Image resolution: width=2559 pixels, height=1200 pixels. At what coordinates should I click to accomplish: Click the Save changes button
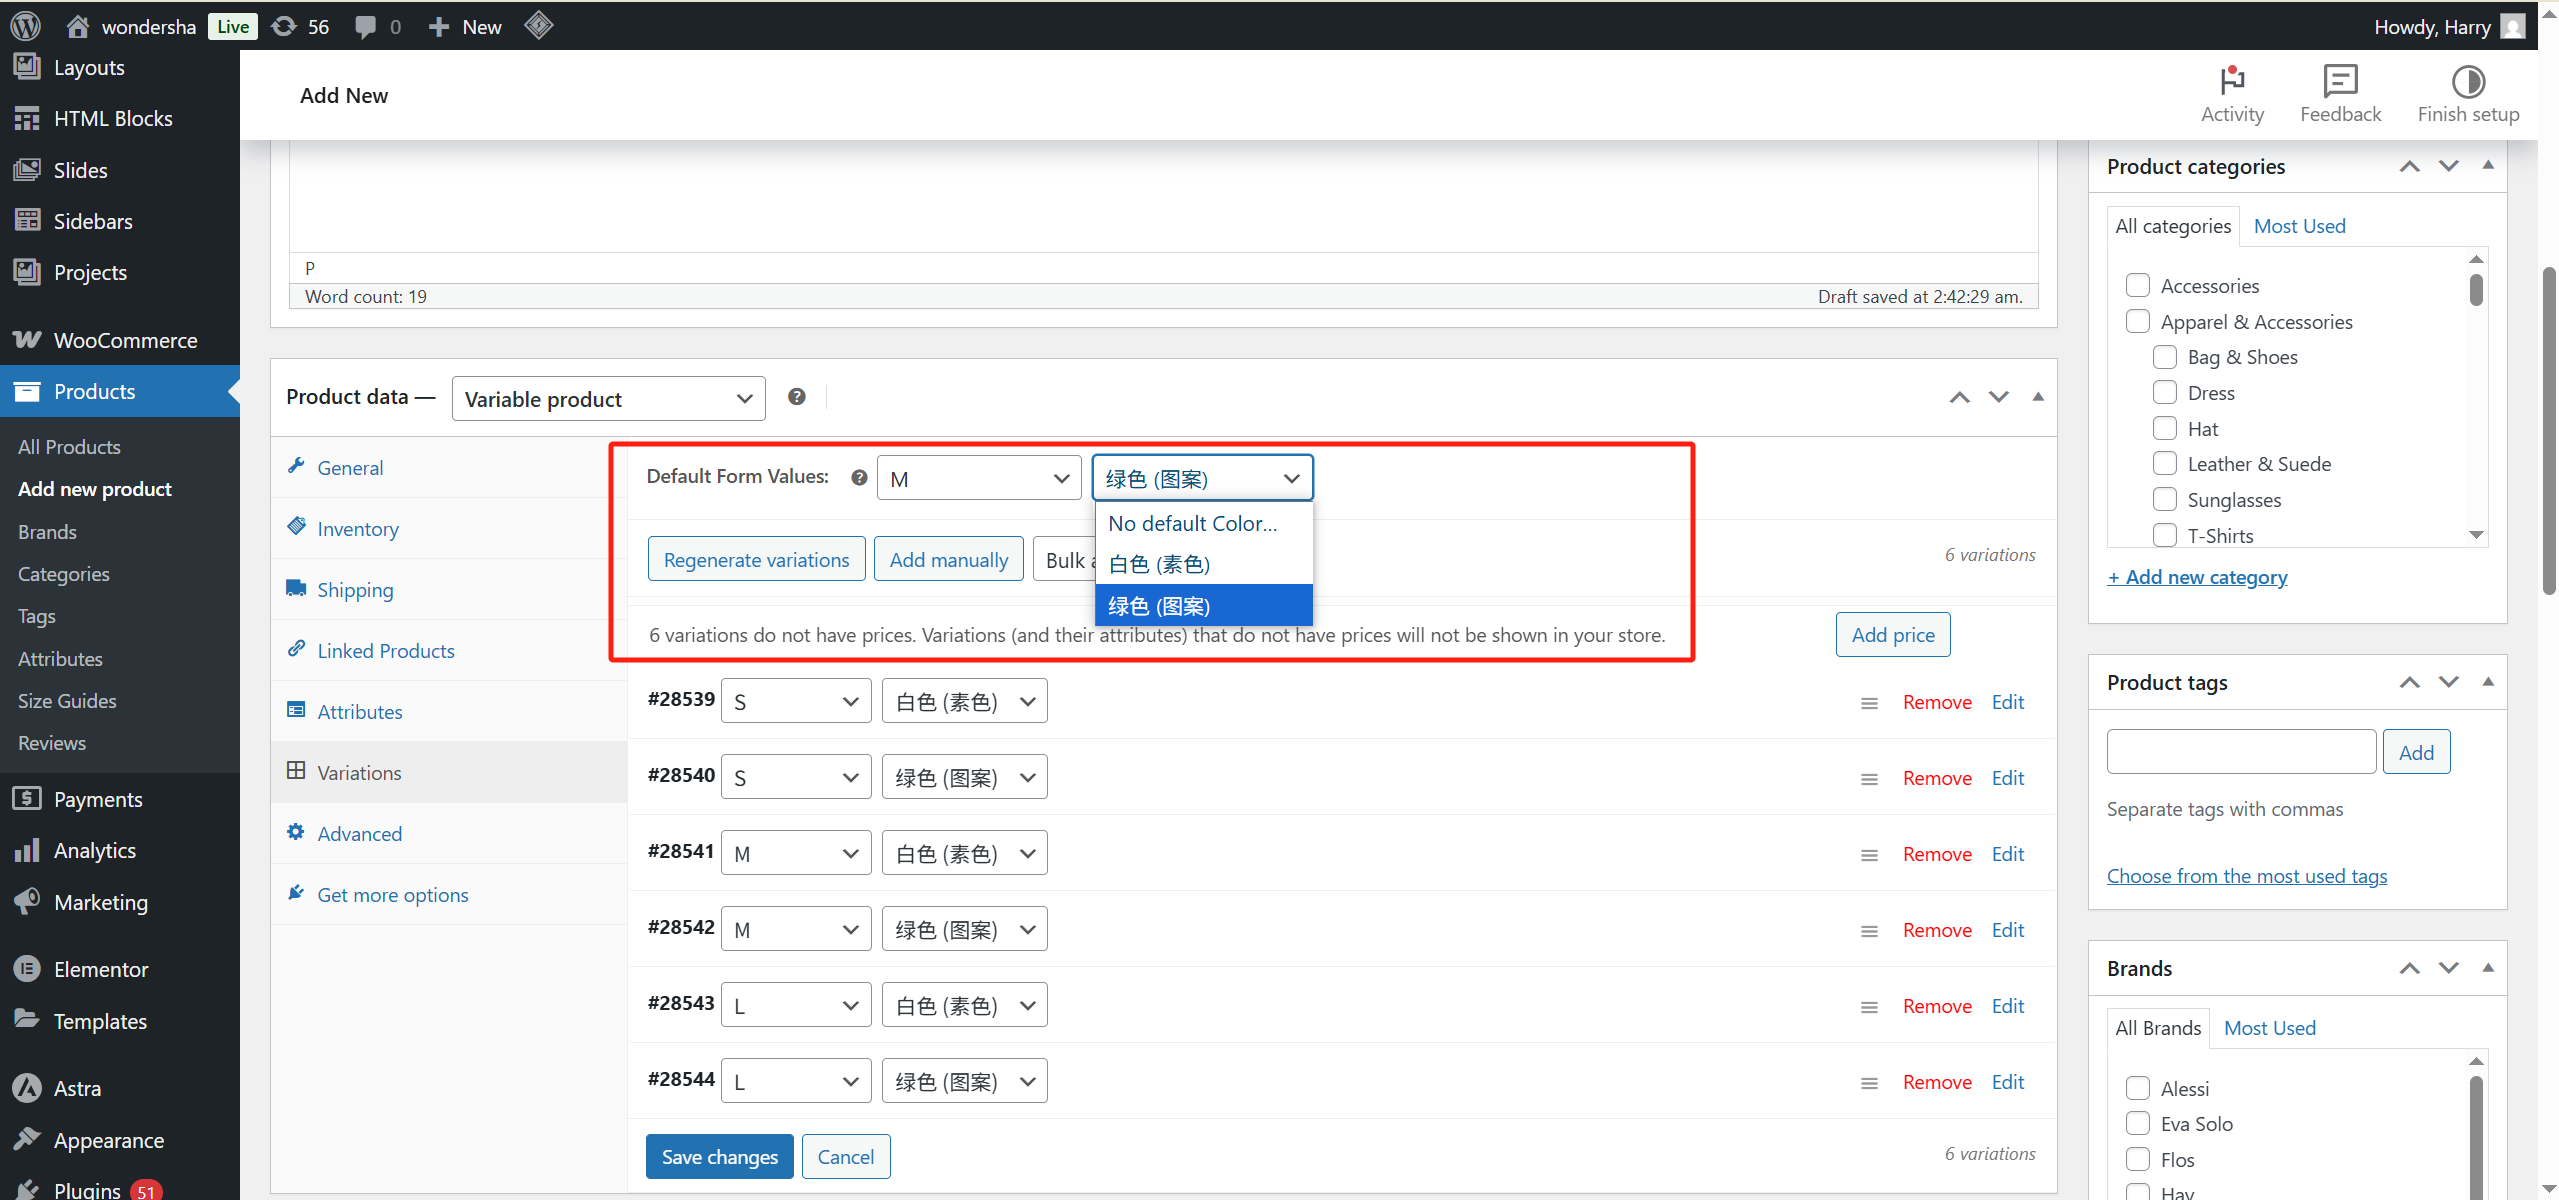coord(719,1157)
